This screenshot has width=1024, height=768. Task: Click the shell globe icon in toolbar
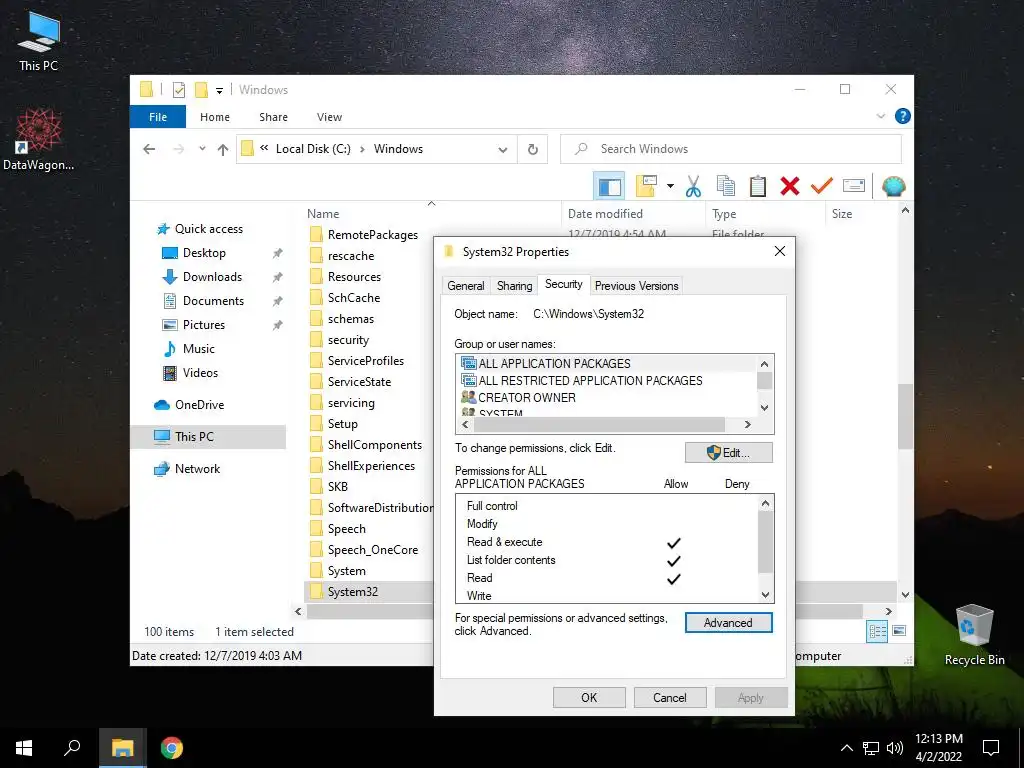pos(893,187)
